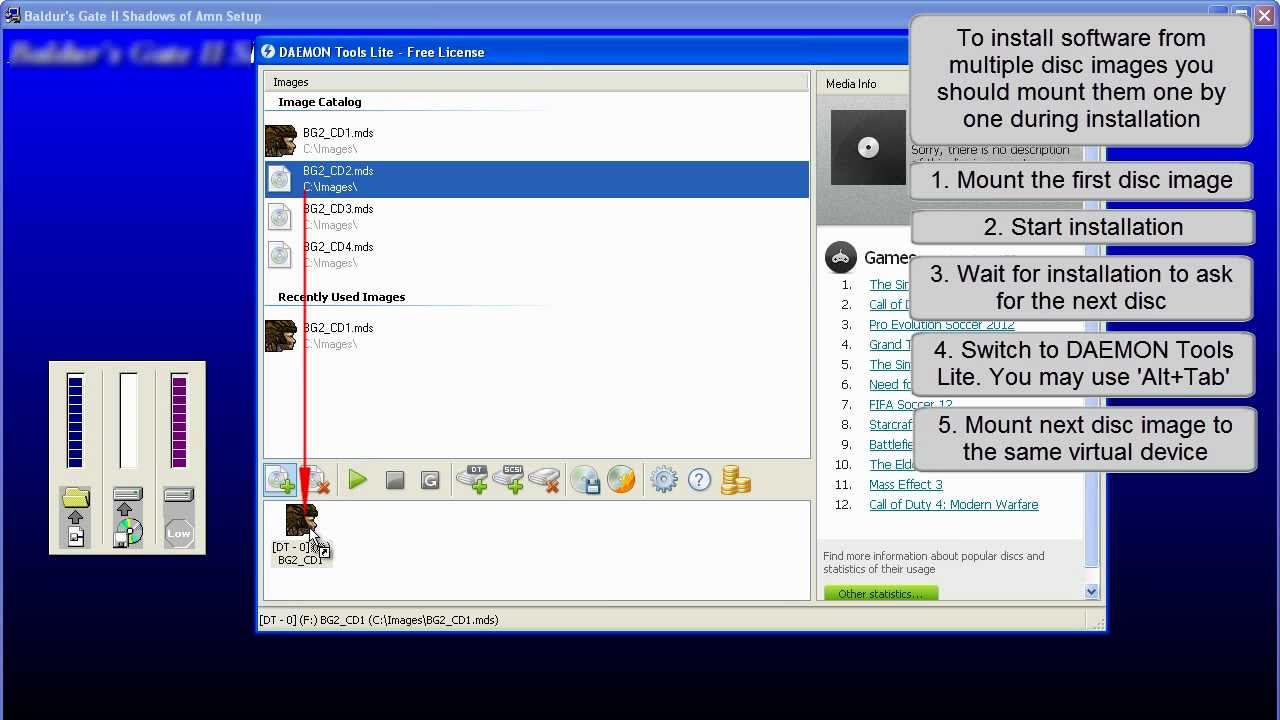Click the Remove Image toolbar icon
This screenshot has width=1280, height=720.
[x=317, y=480]
